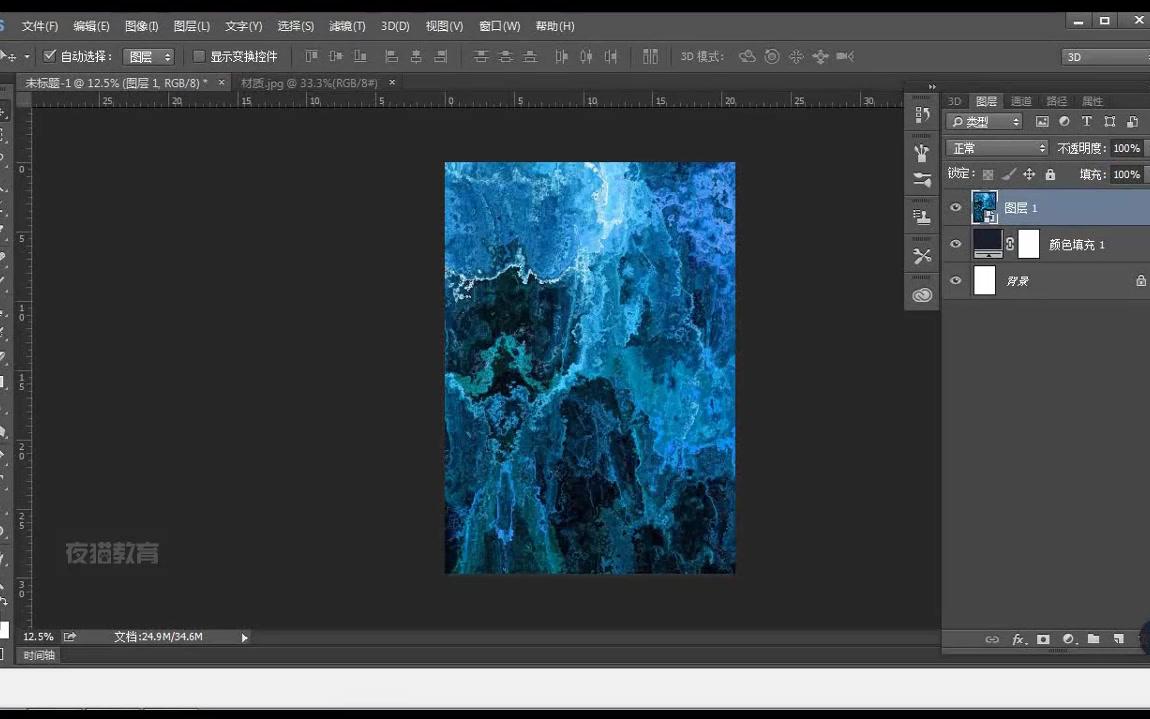
Task: Enable the 显示变换控件 checkbox
Action: (198, 56)
